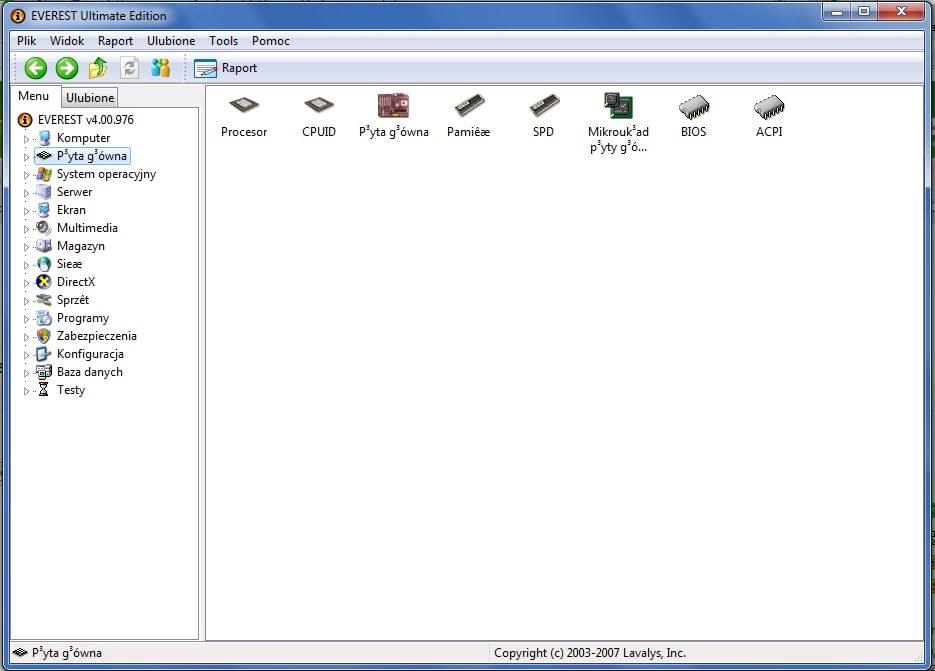
Task: Select Programy in the tree
Action: [83, 318]
